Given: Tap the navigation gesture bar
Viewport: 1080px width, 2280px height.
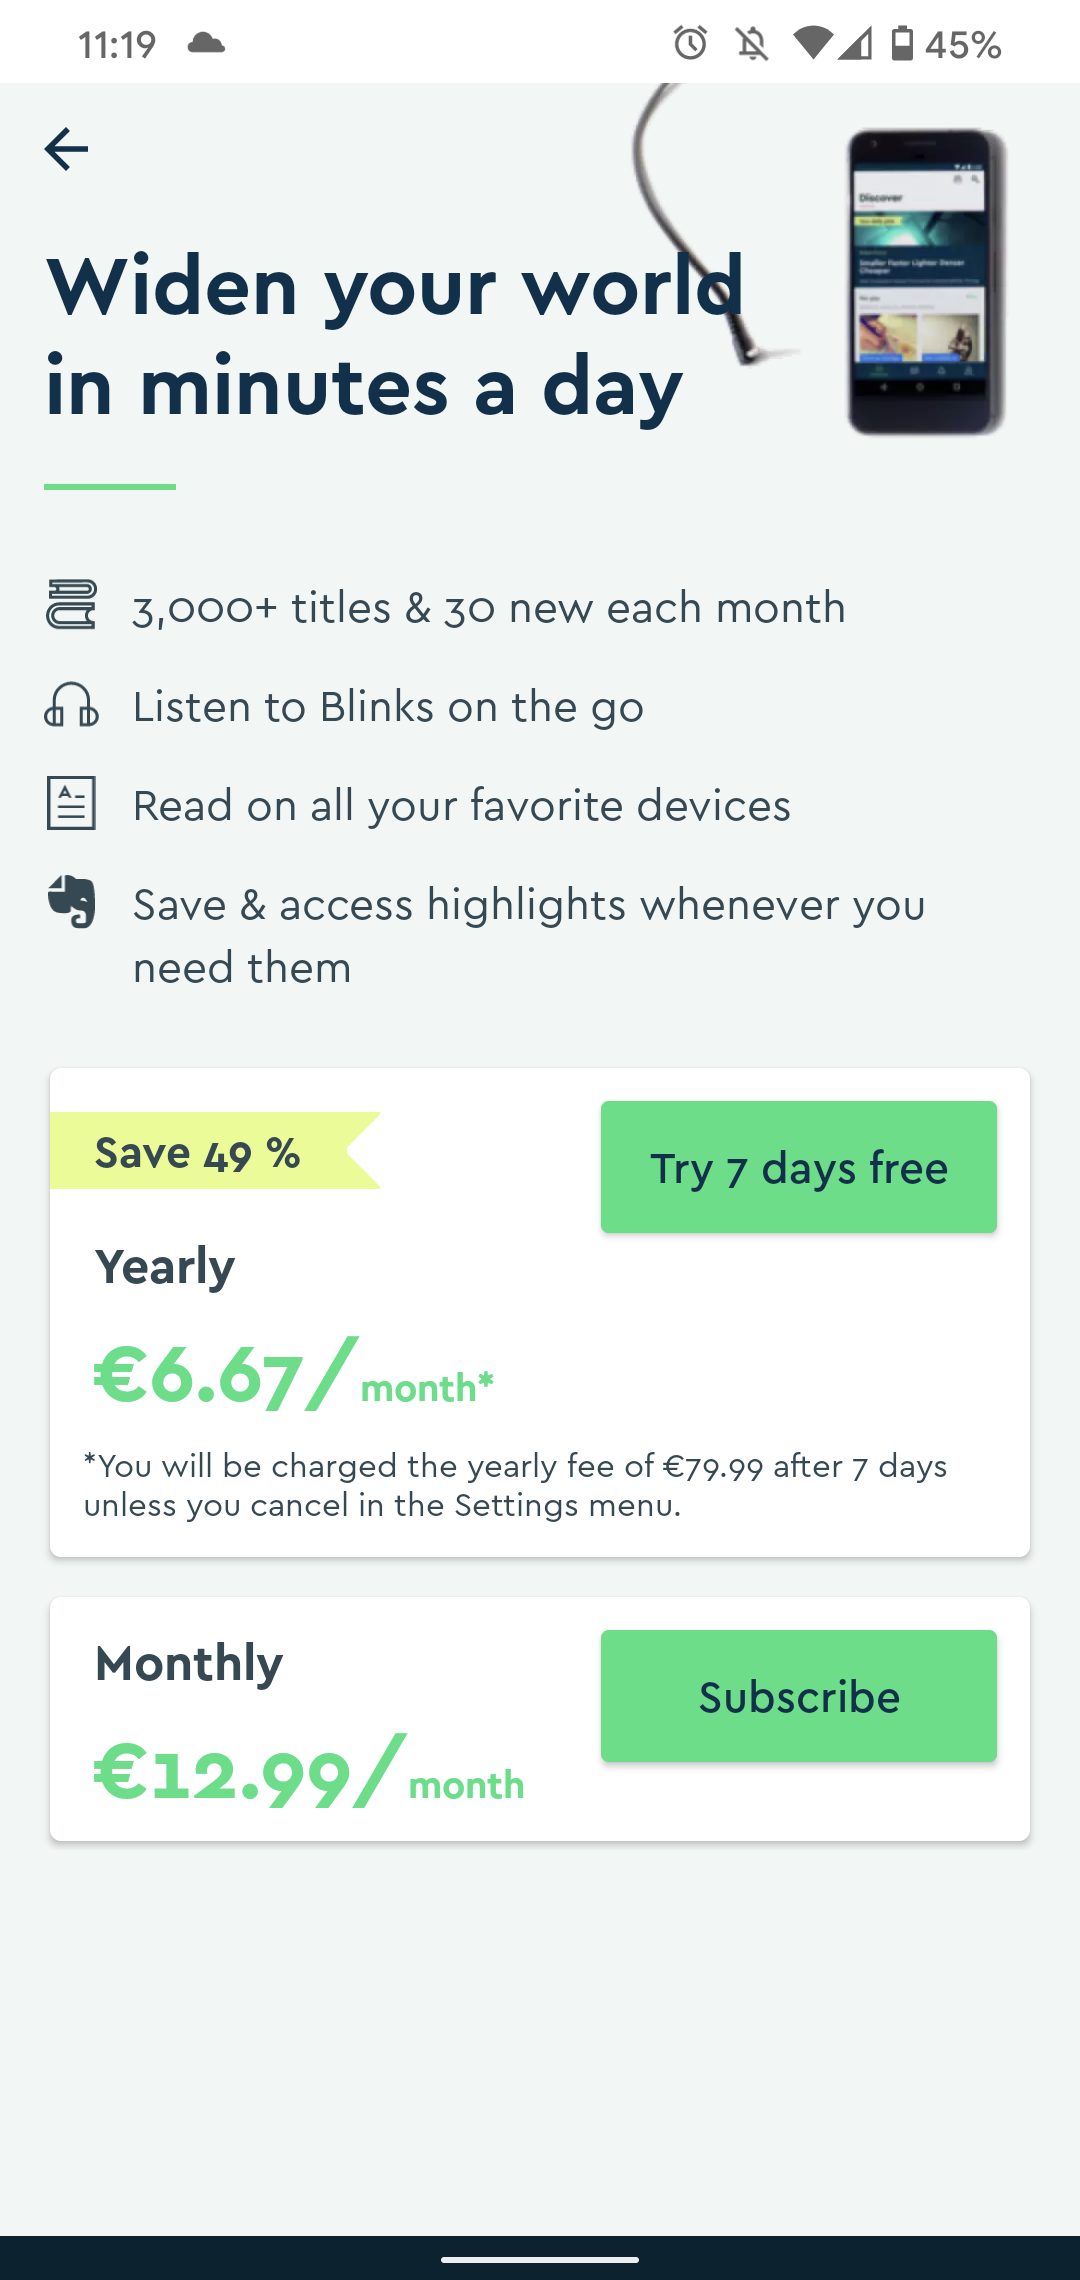Looking at the screenshot, I should pyautogui.click(x=540, y=2257).
